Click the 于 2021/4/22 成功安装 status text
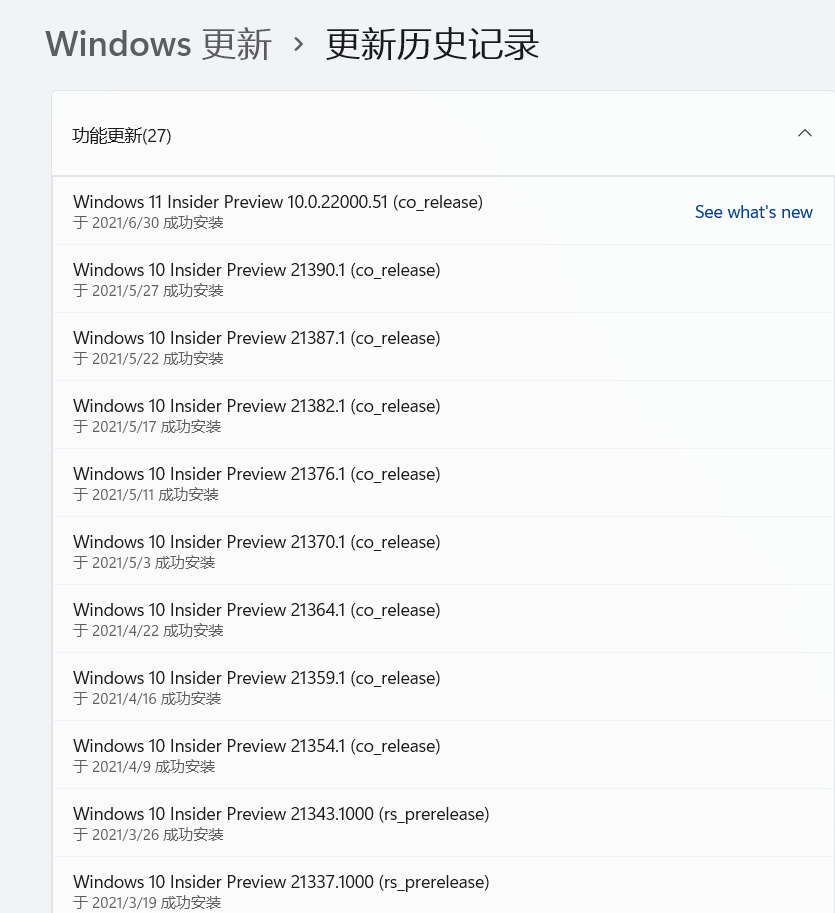 coord(148,631)
